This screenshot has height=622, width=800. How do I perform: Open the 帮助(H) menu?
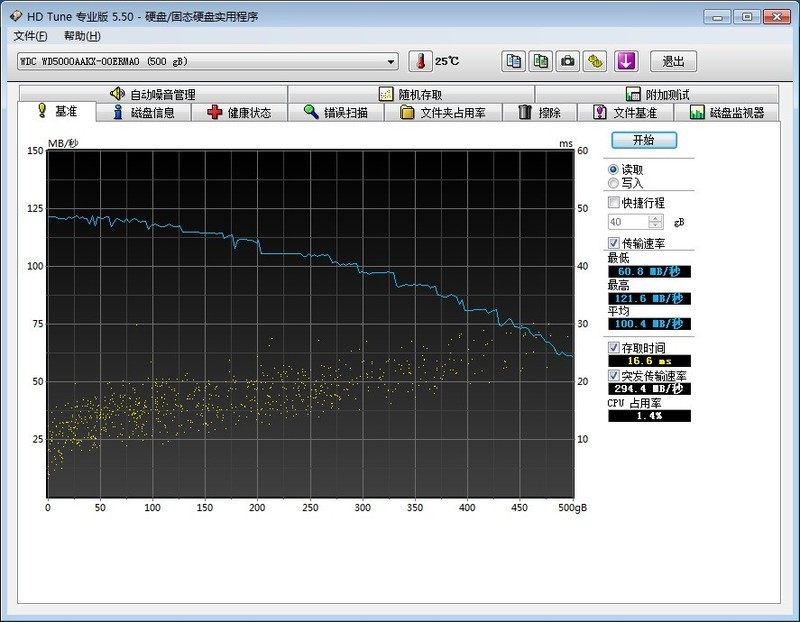[x=82, y=36]
